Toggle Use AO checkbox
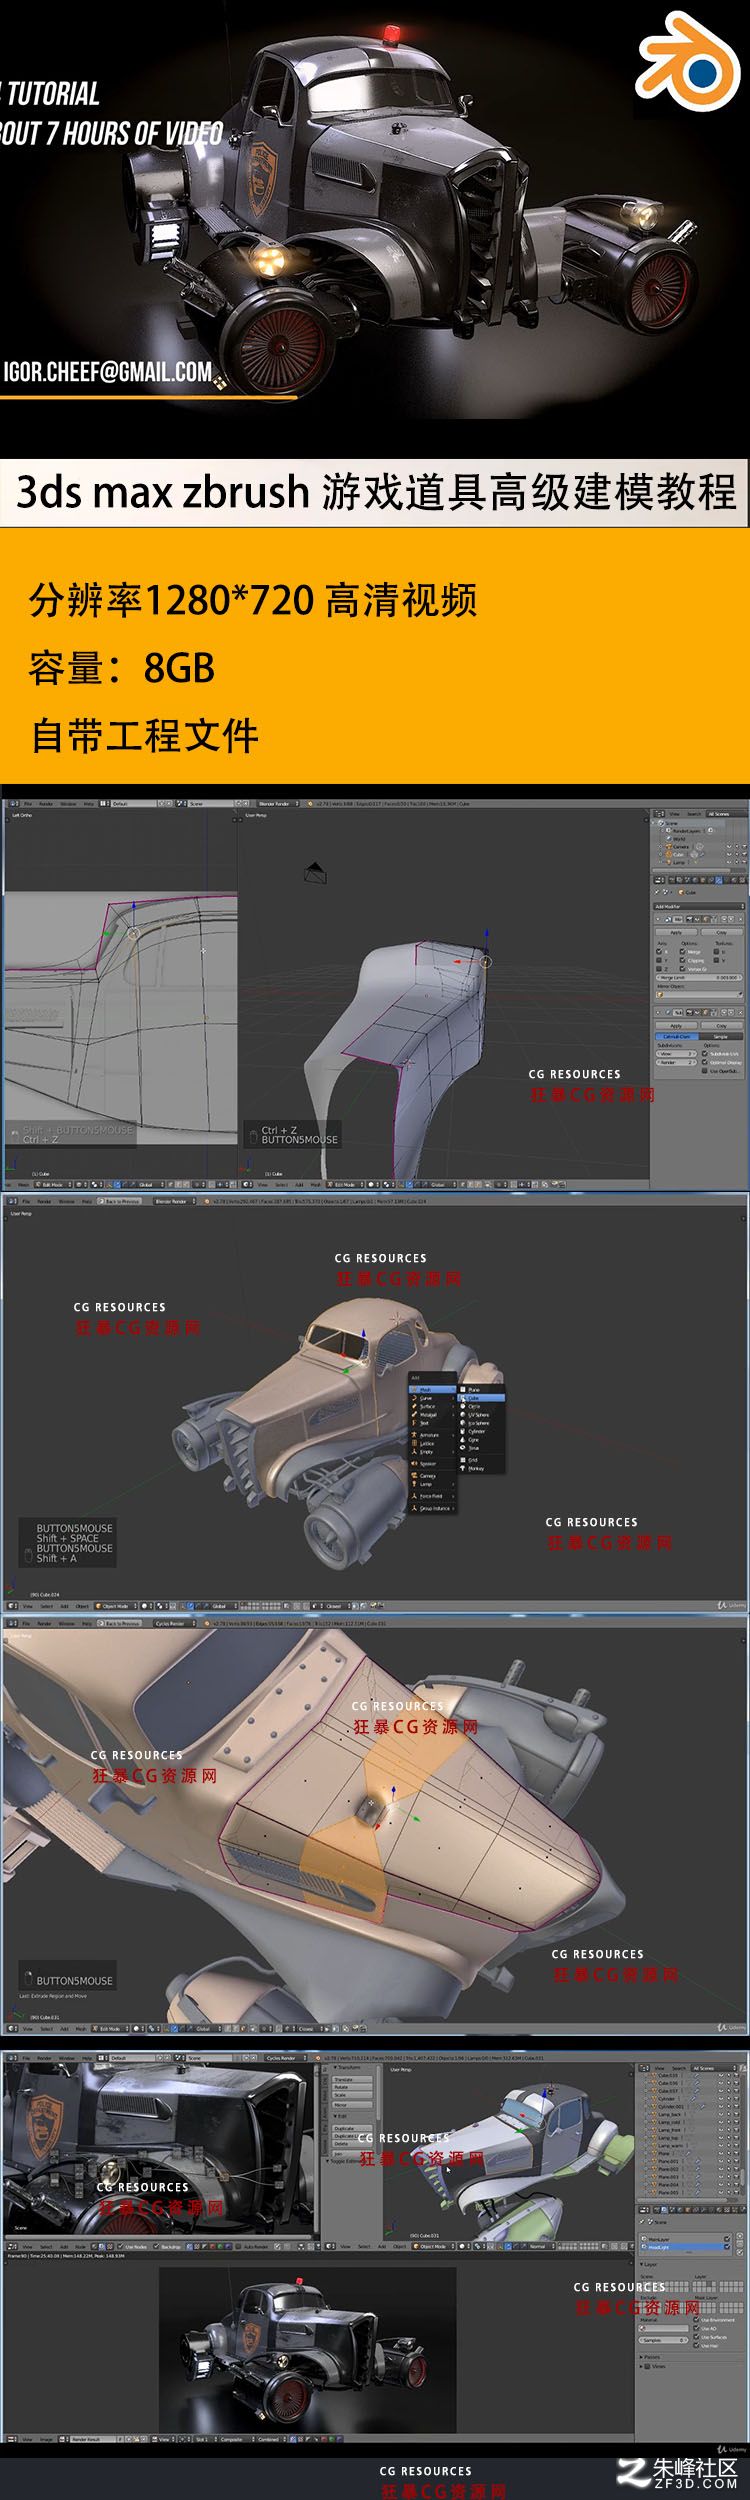 (696, 2328)
